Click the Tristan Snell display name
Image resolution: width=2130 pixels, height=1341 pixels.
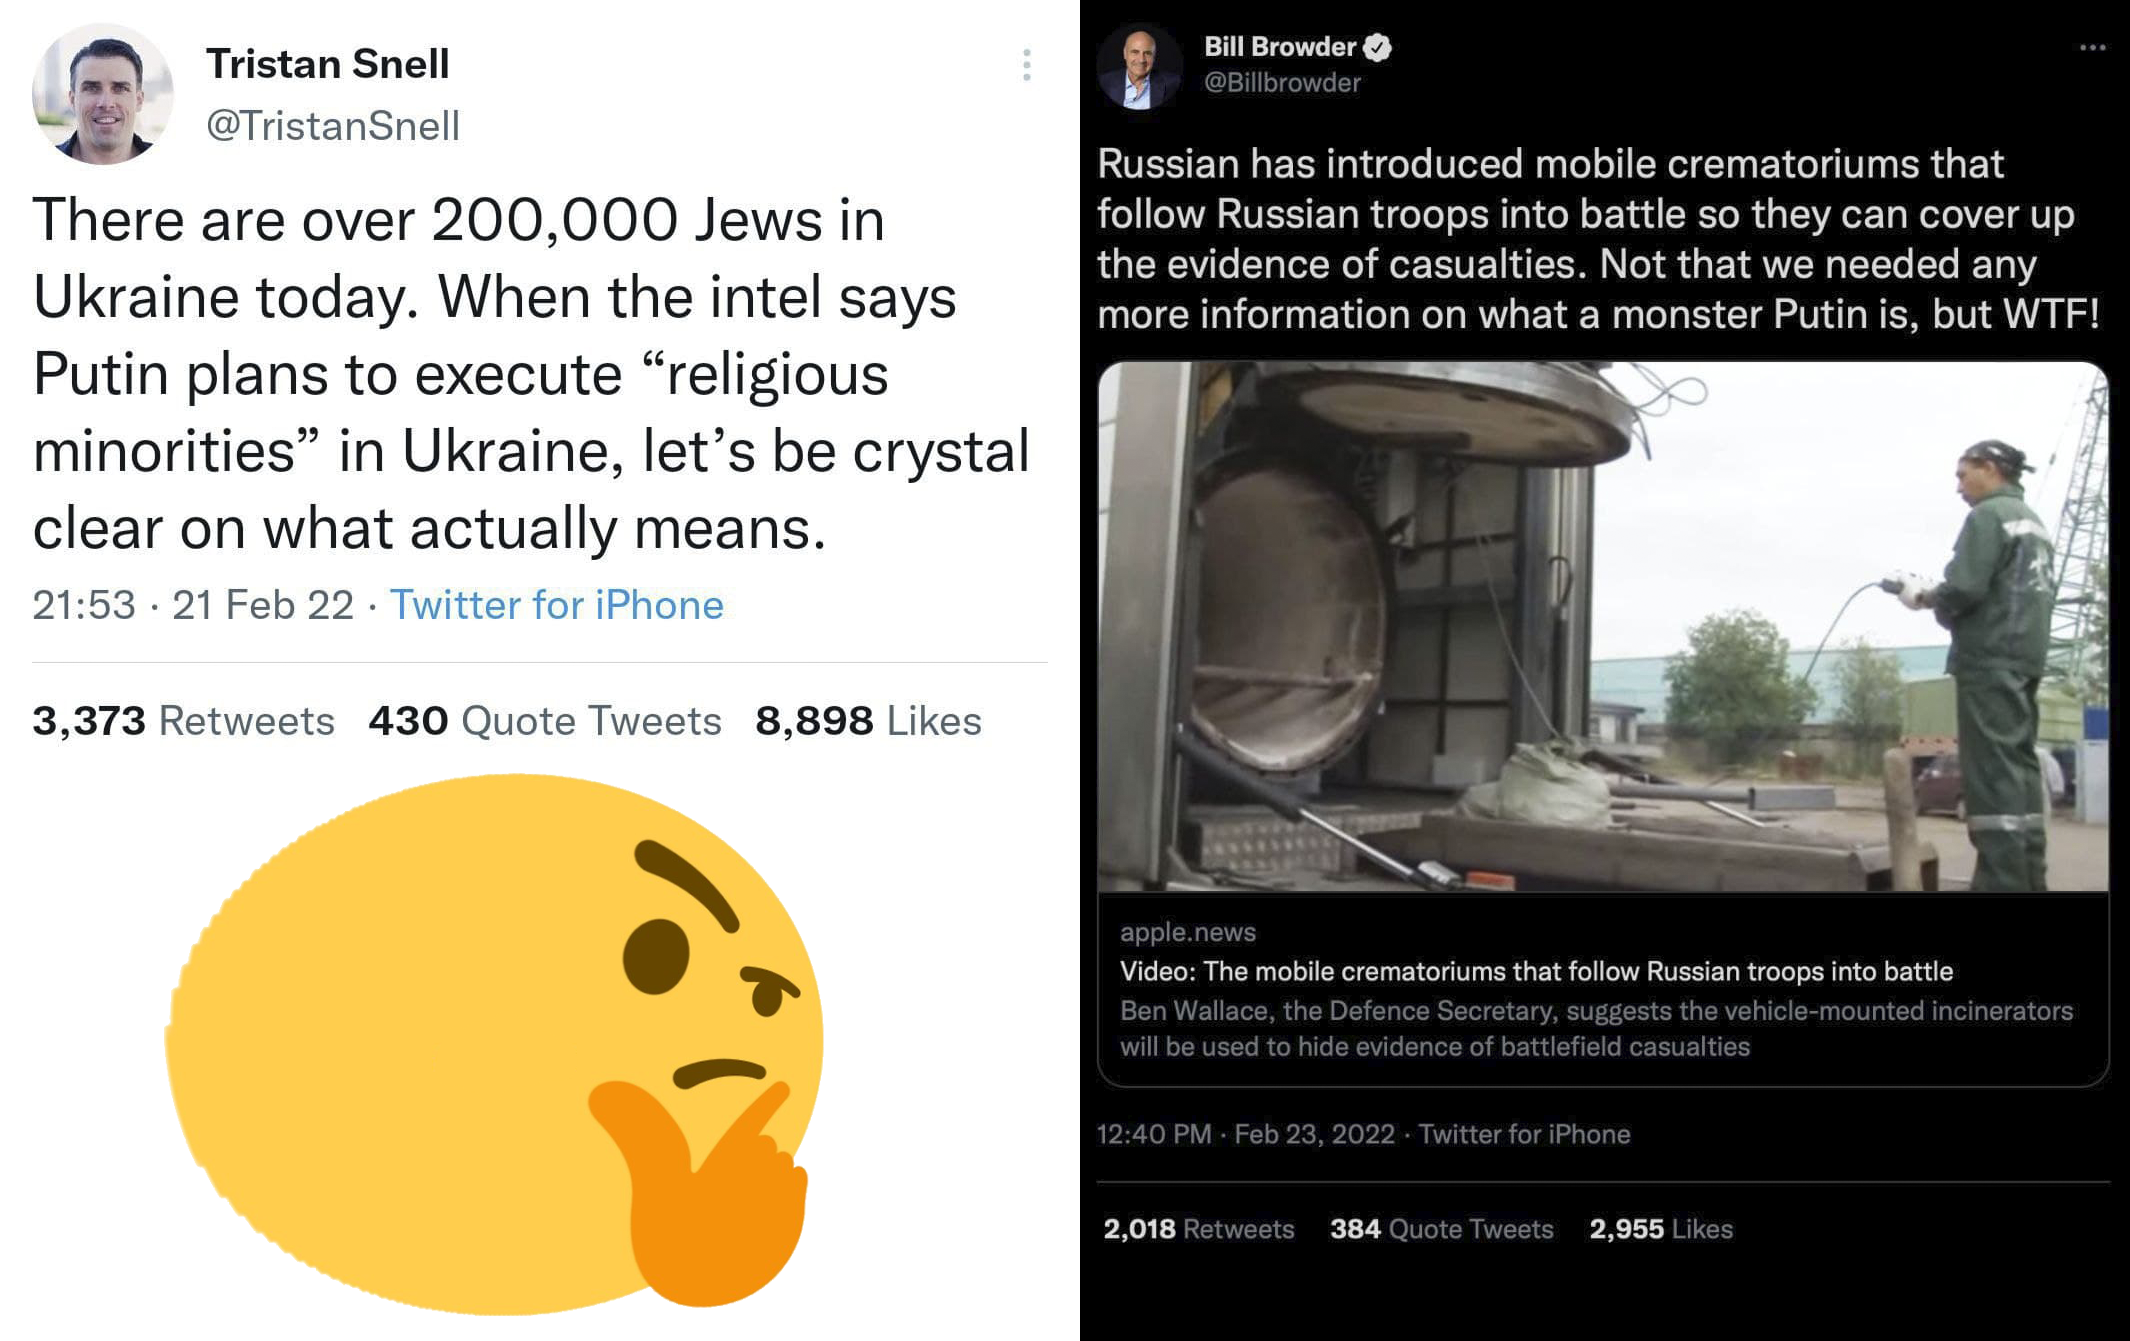tap(328, 64)
